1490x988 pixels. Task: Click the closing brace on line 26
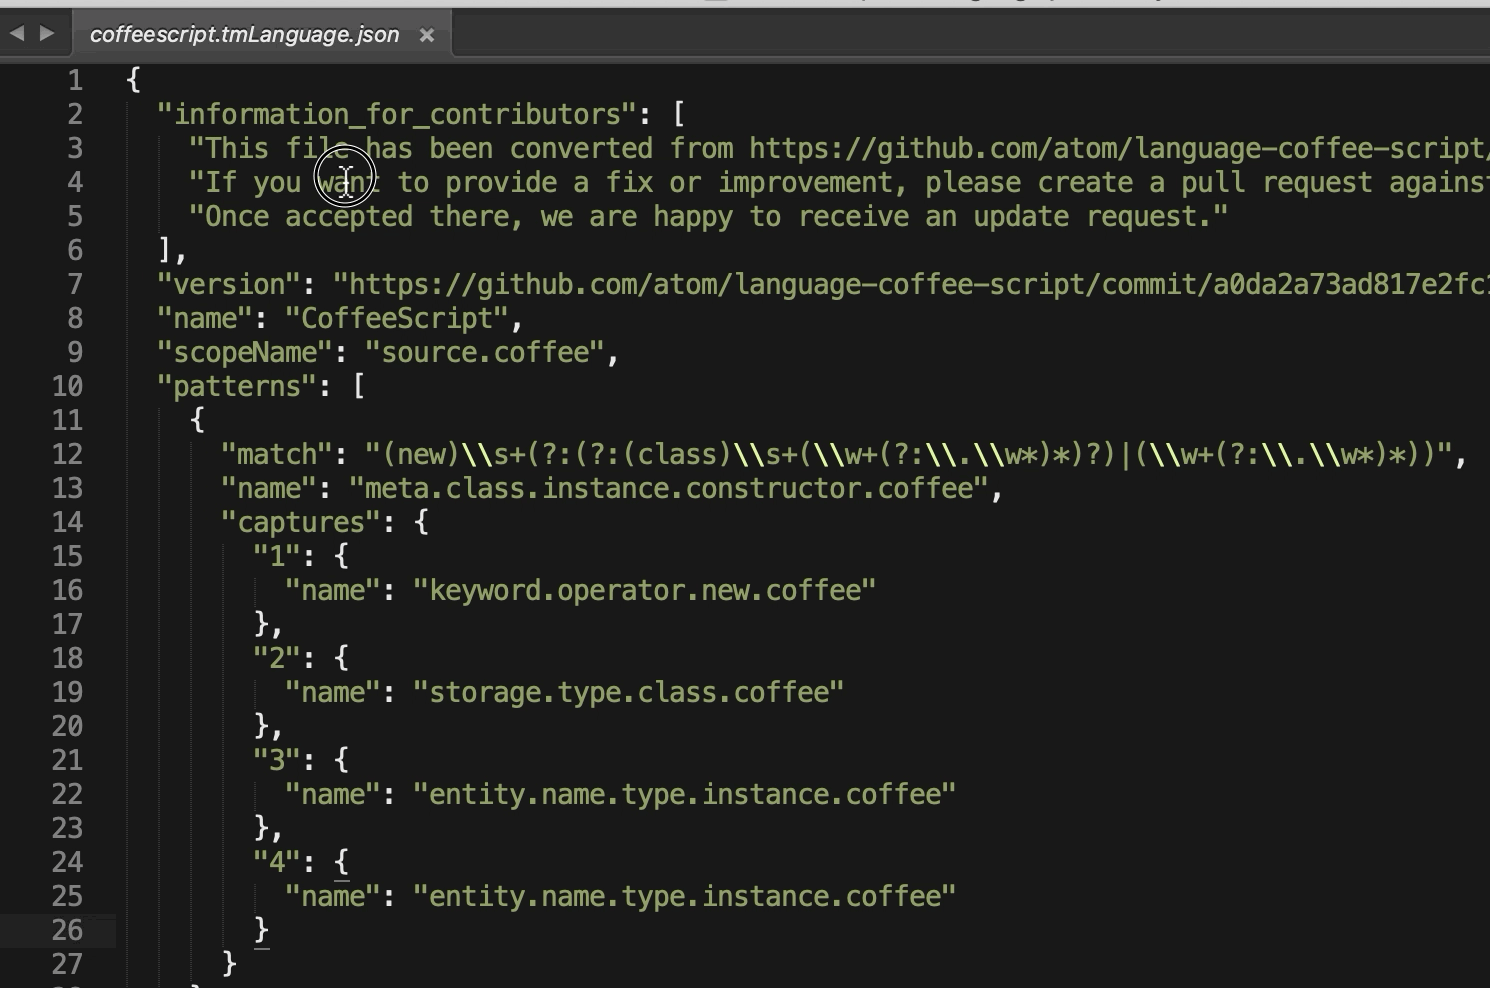(x=261, y=930)
